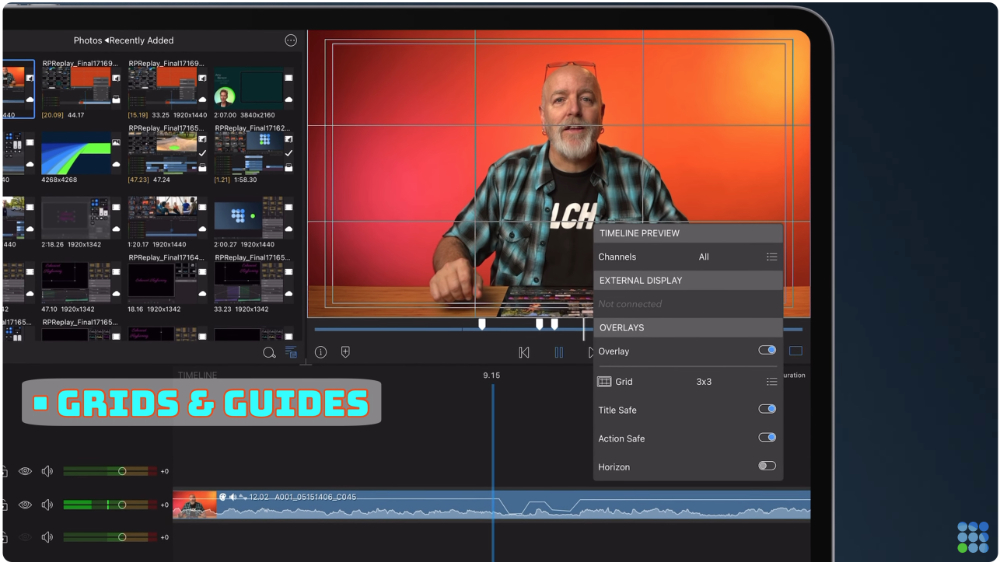Open the Grid 3x3 options list
Viewport: 1000px width, 566px height.
coord(772,382)
